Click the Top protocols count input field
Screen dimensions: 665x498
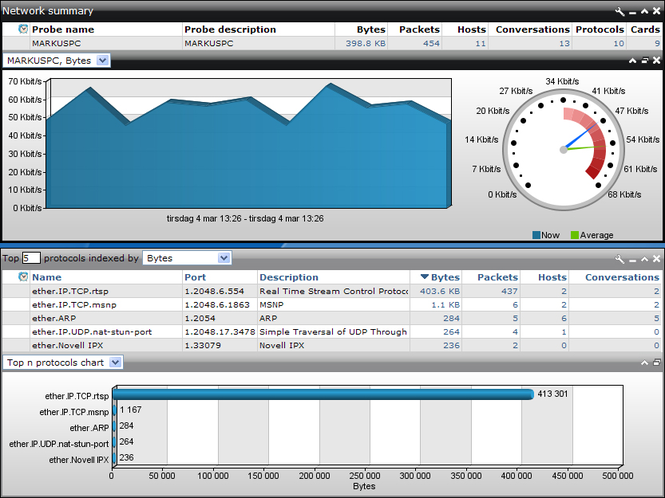click(31, 258)
